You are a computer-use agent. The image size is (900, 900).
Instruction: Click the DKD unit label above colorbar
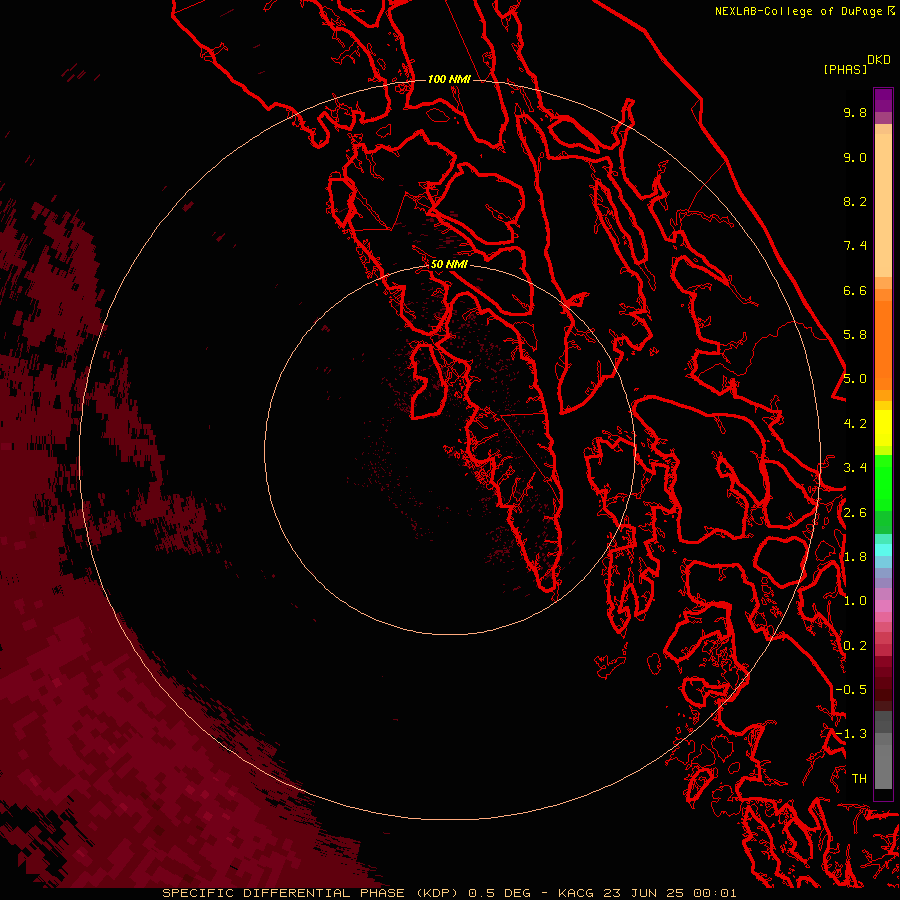pos(879,60)
